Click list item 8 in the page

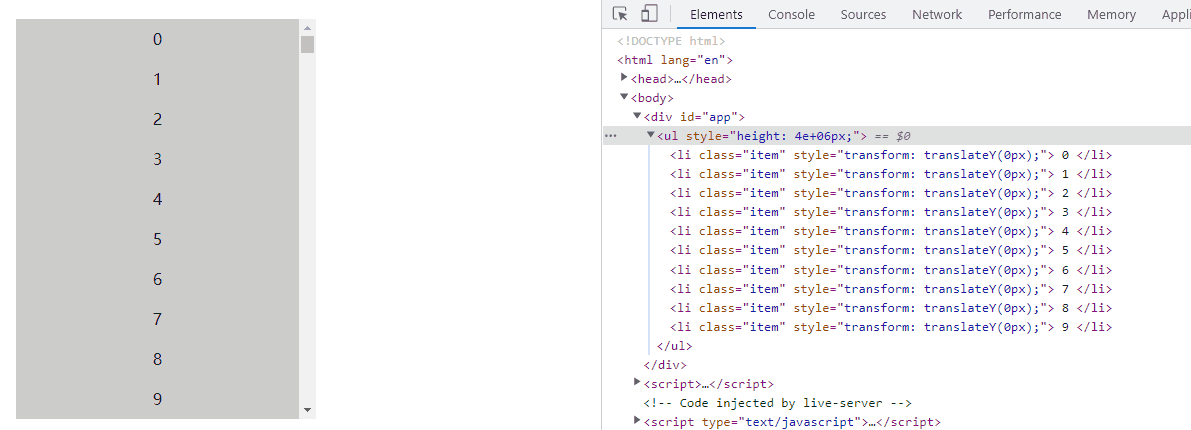pos(157,359)
